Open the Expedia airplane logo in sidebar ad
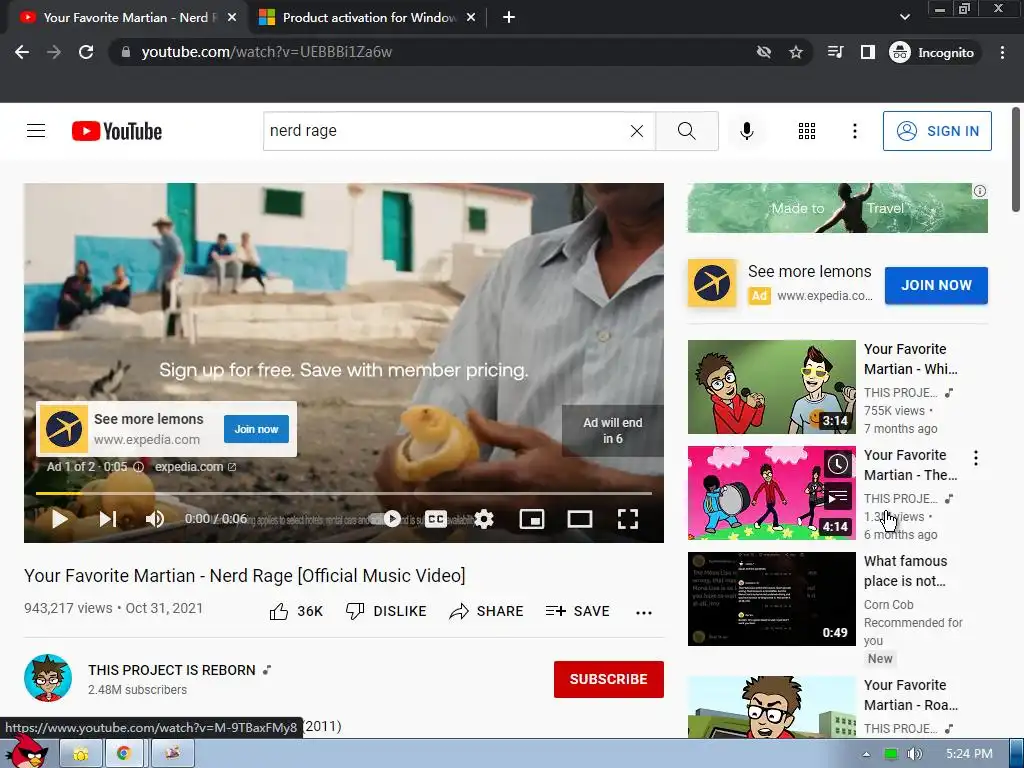Screen dimensions: 1024x768 [x=712, y=283]
